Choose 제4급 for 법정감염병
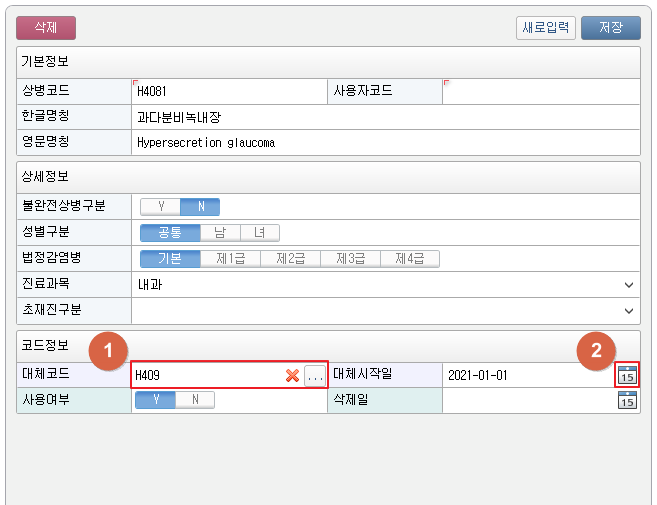Viewport: 657px width, 505px height. click(410, 259)
